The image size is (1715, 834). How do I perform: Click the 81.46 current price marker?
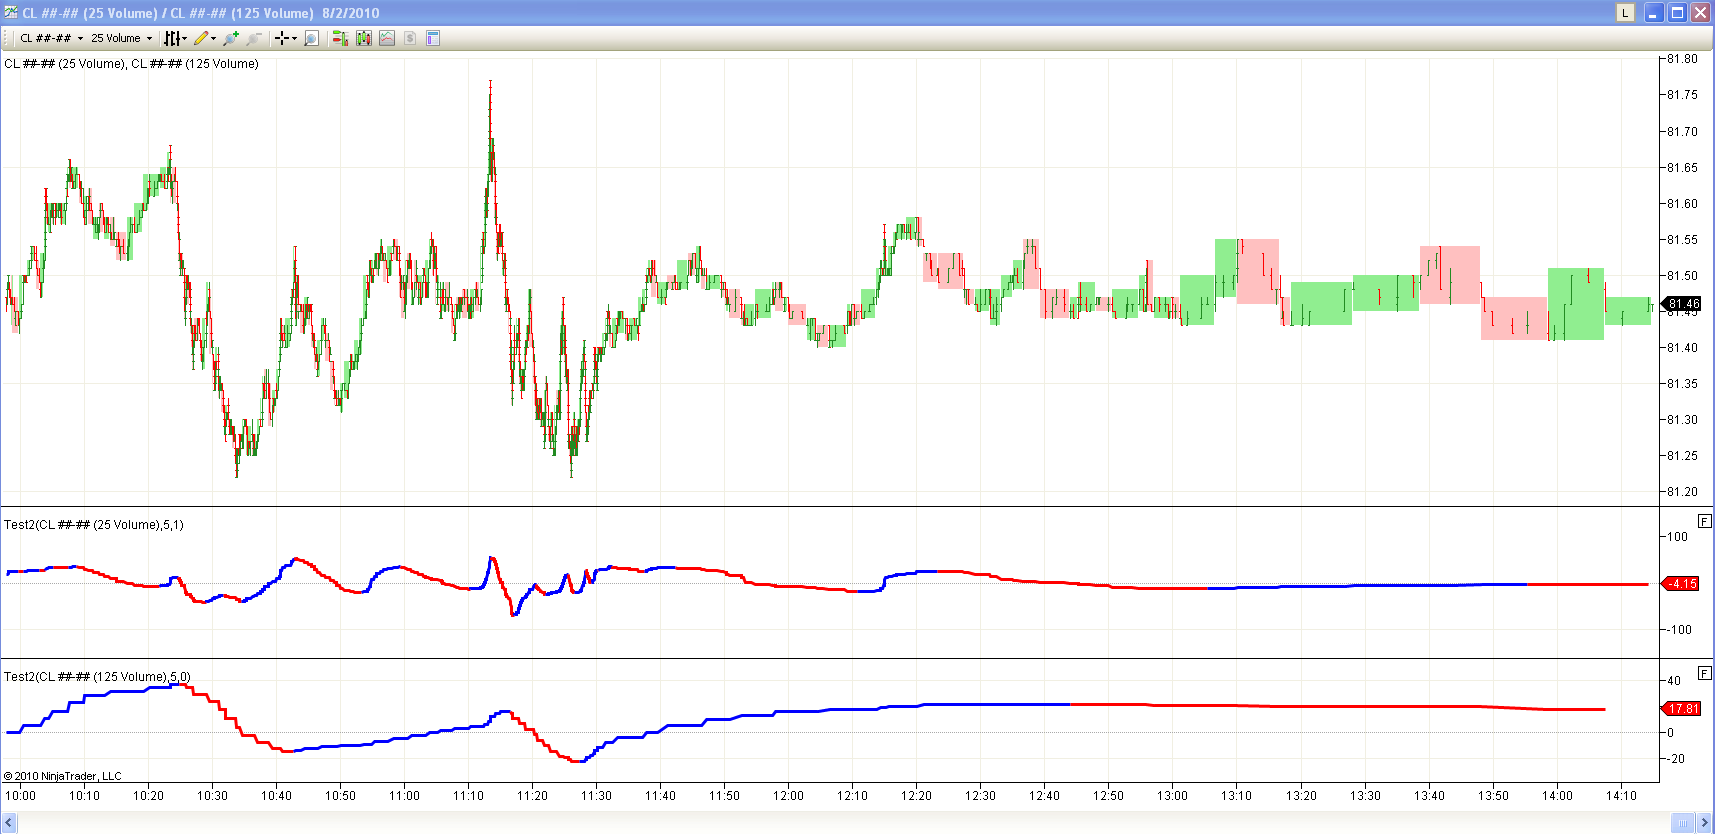[x=1681, y=303]
